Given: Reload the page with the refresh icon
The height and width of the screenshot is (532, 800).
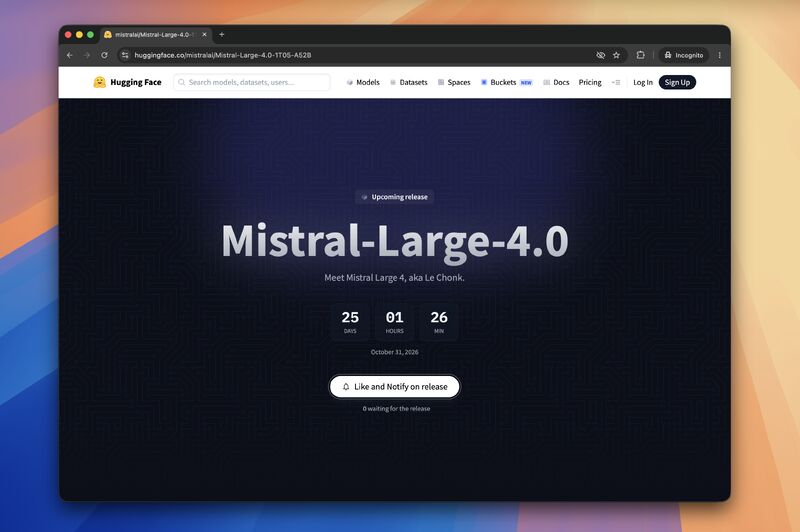Looking at the screenshot, I should coord(105,55).
